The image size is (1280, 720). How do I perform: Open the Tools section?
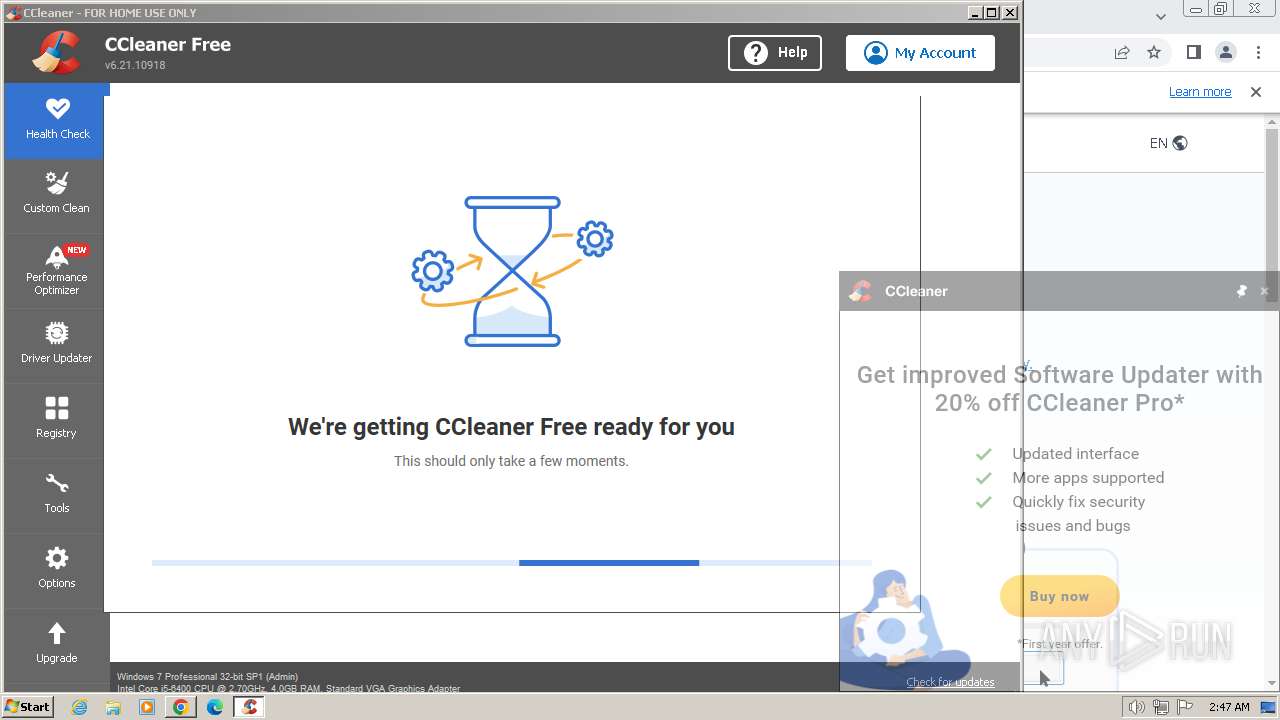click(57, 494)
